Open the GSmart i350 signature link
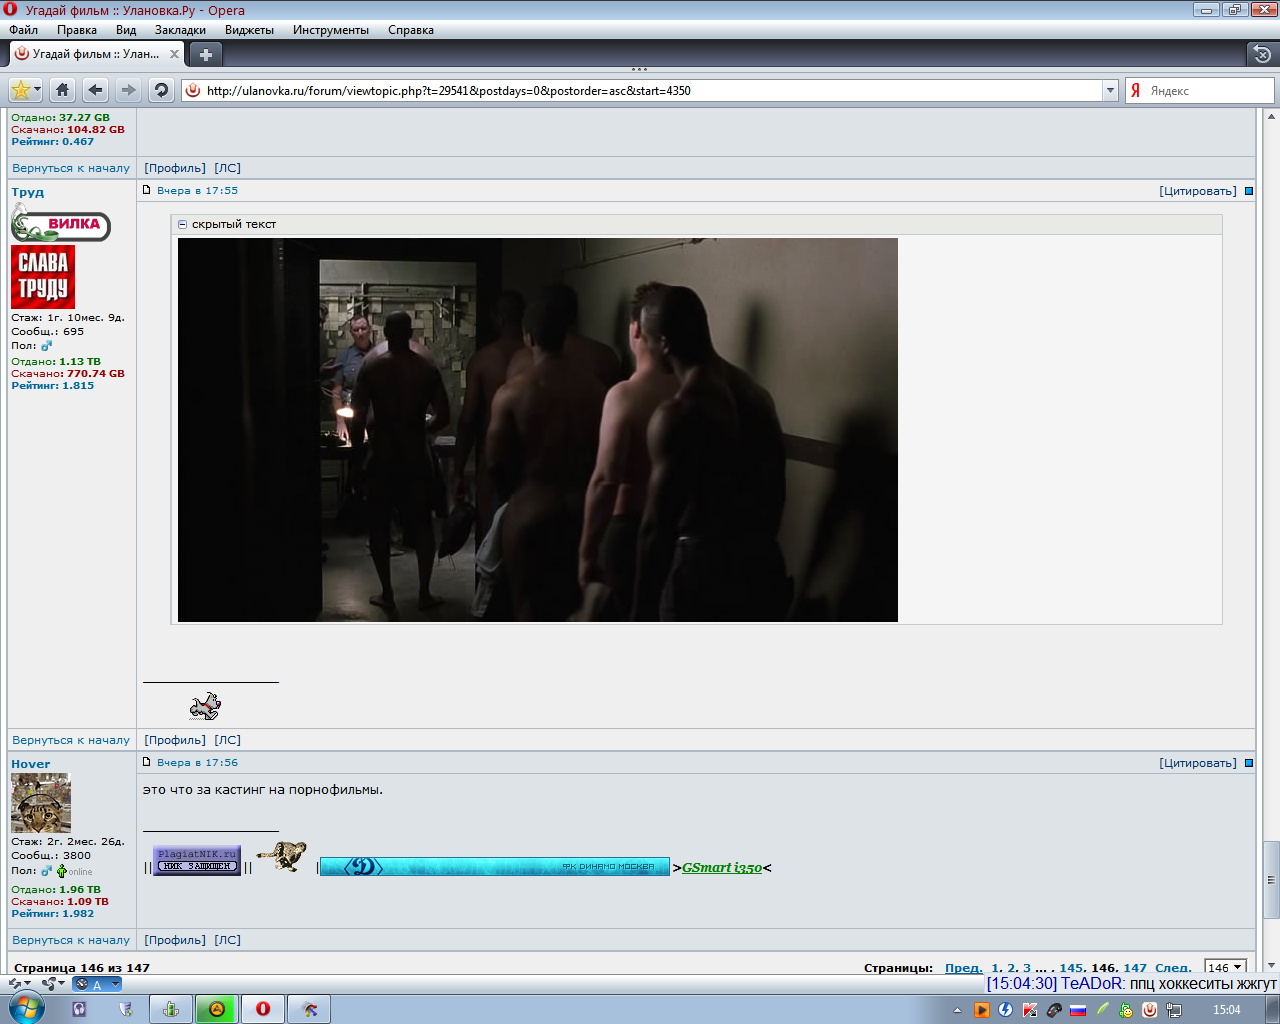Screen dimensions: 1280x1024 click(x=722, y=868)
